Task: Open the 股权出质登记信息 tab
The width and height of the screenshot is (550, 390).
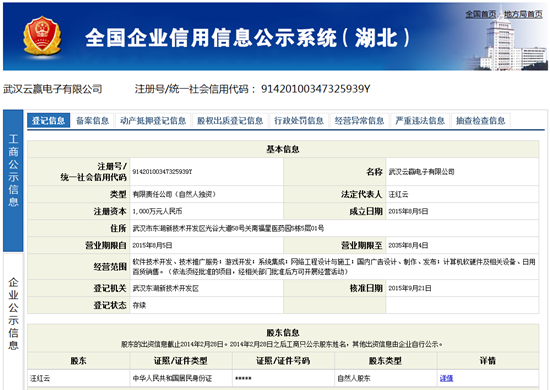Action: (230, 121)
